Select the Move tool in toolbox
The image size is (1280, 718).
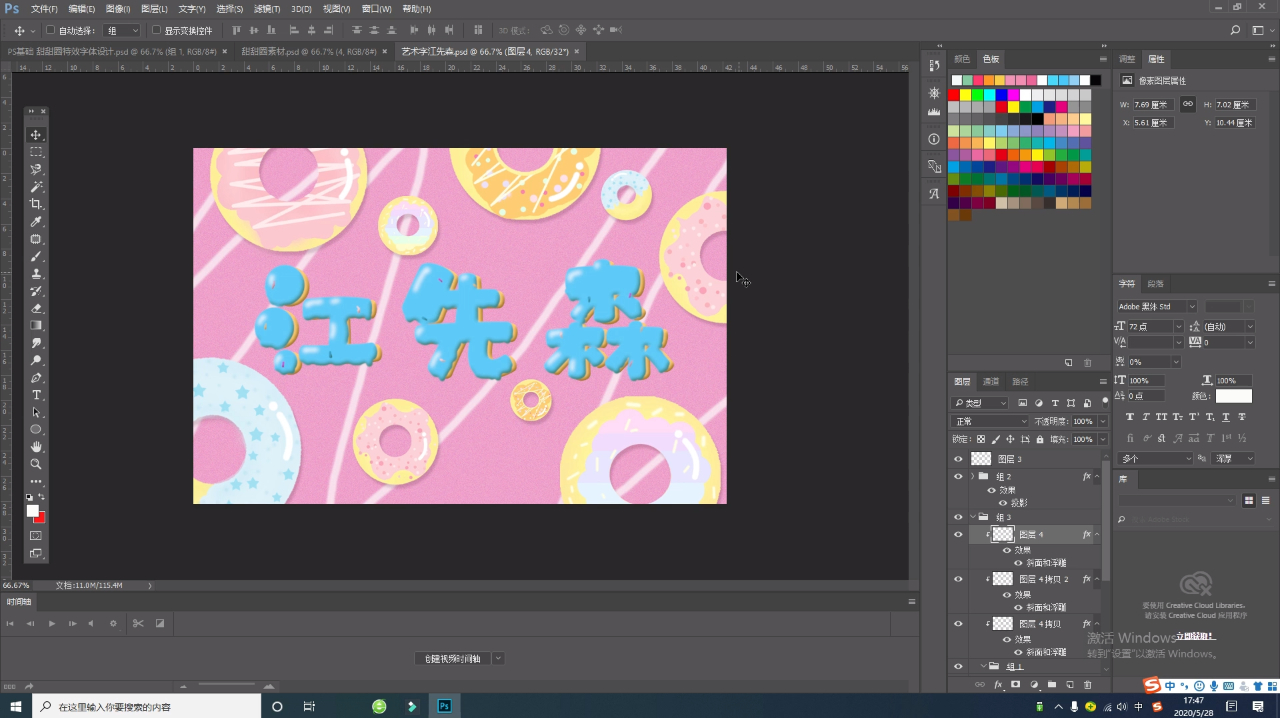[x=36, y=135]
